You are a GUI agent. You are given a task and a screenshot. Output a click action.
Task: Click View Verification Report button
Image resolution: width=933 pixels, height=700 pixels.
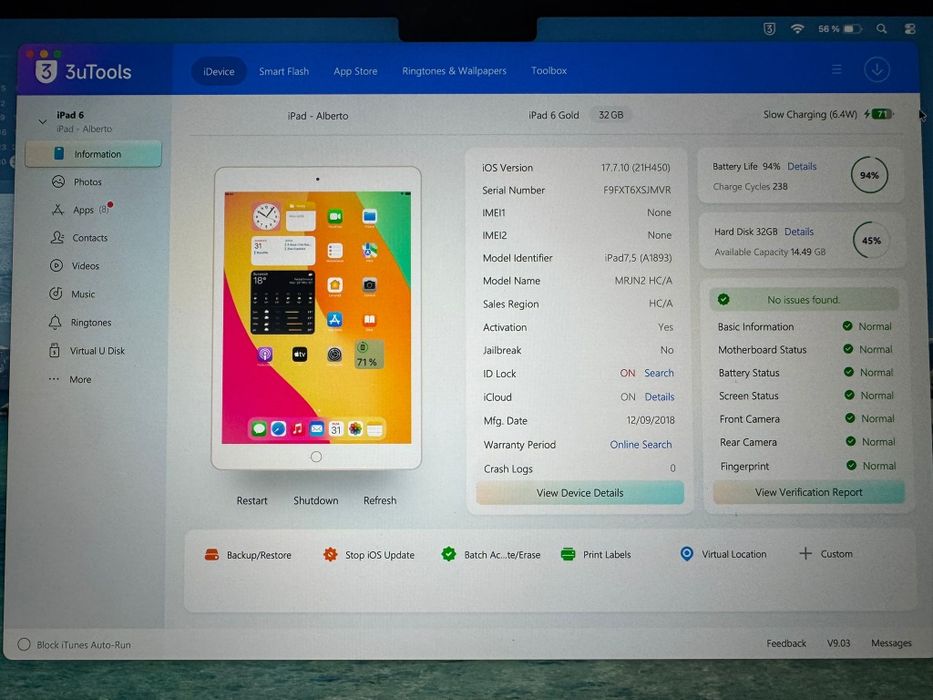click(x=808, y=492)
